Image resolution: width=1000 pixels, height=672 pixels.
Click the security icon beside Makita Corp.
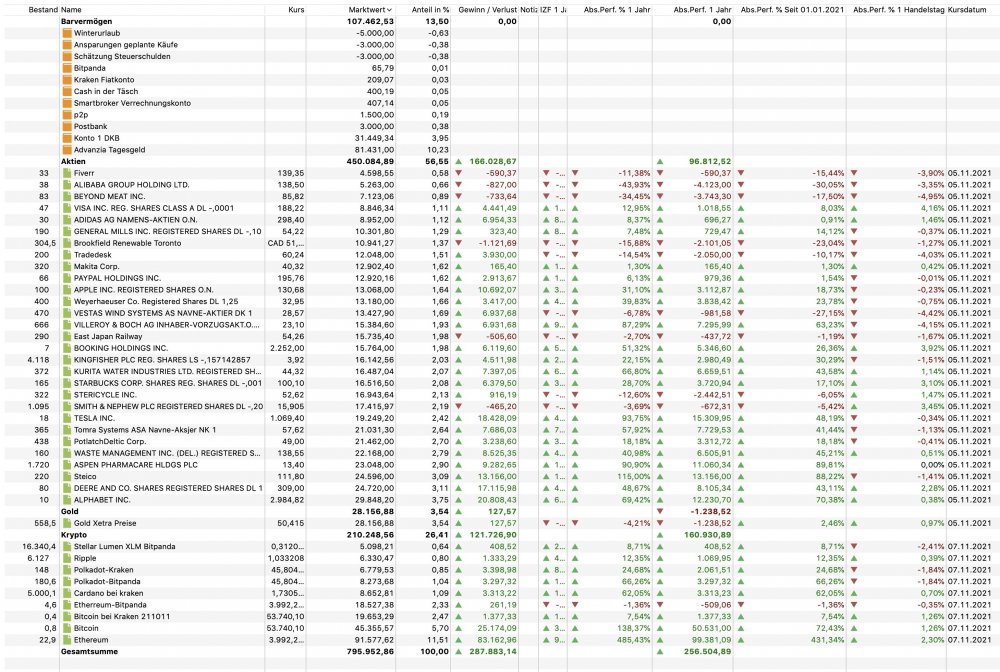tap(67, 267)
